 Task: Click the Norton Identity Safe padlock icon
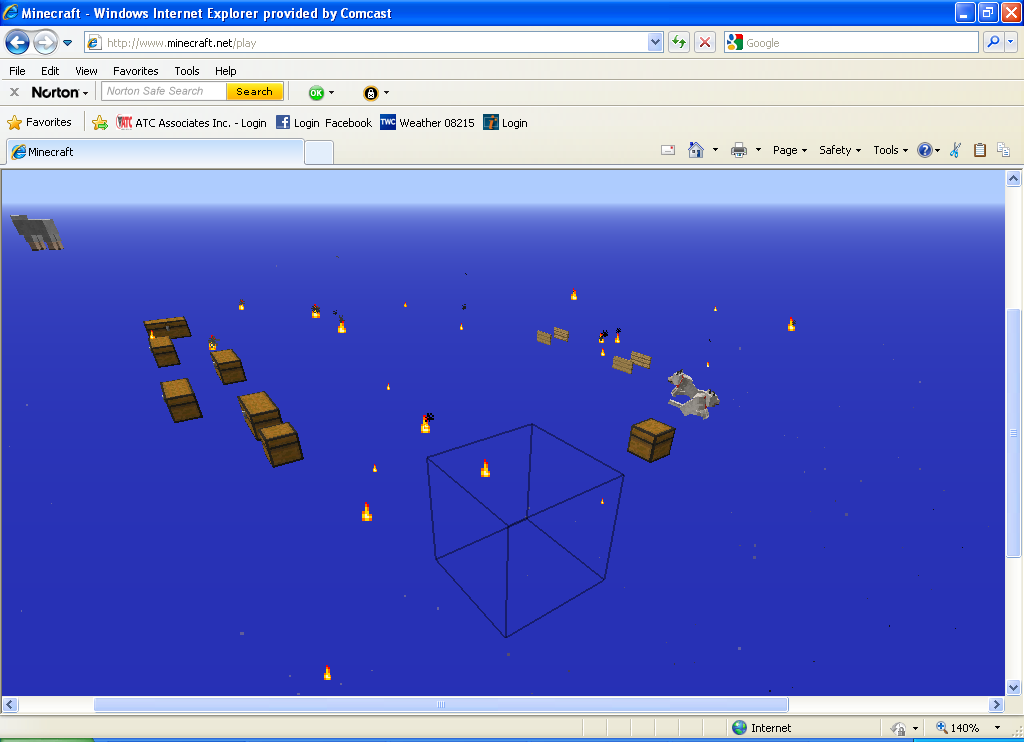tap(371, 93)
